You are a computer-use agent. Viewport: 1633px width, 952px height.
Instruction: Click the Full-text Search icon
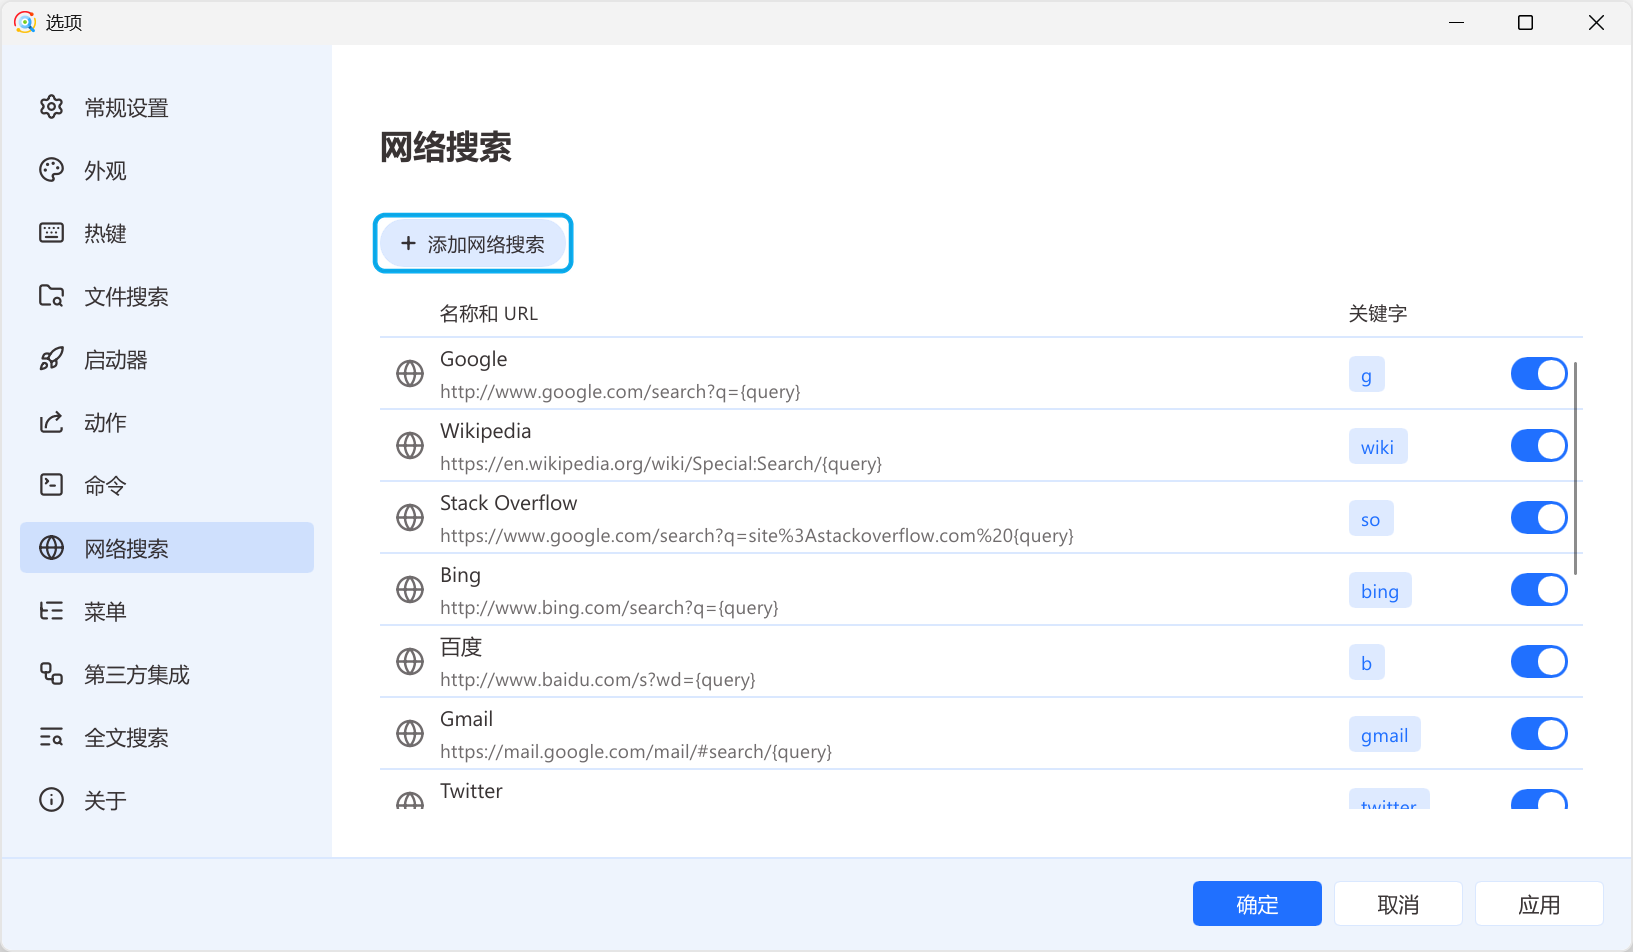tap(51, 737)
